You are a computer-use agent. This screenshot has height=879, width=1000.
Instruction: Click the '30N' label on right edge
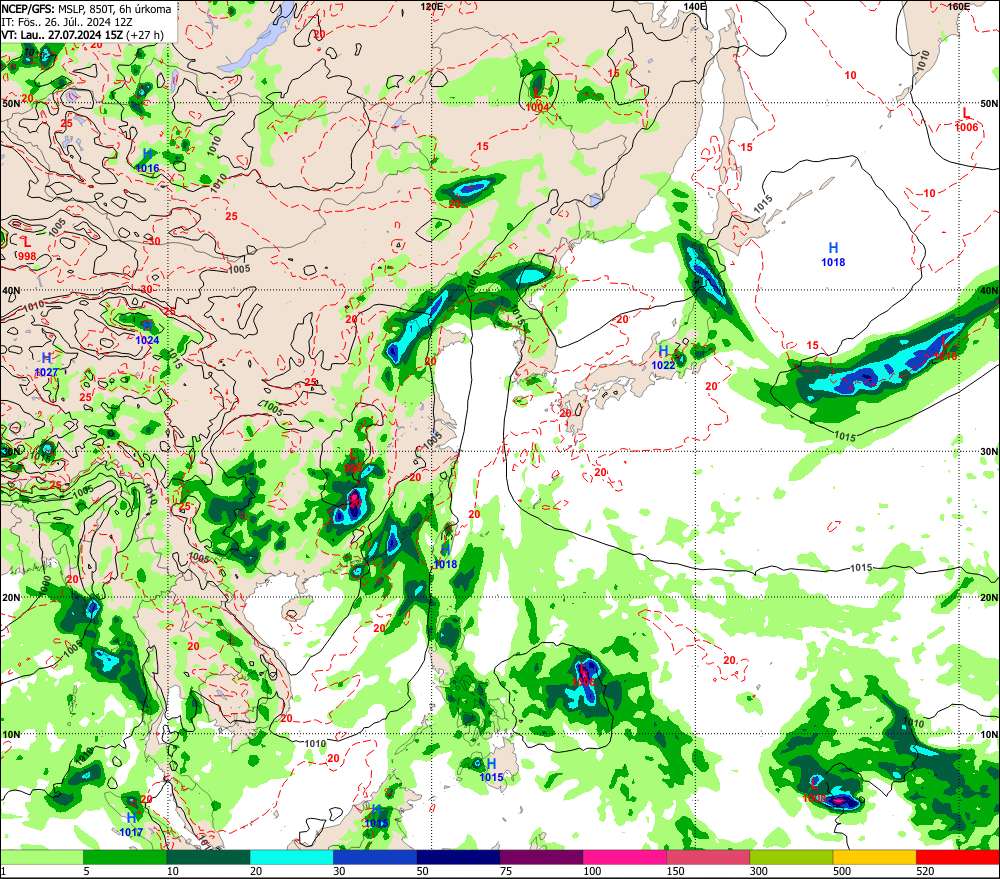pos(989,452)
